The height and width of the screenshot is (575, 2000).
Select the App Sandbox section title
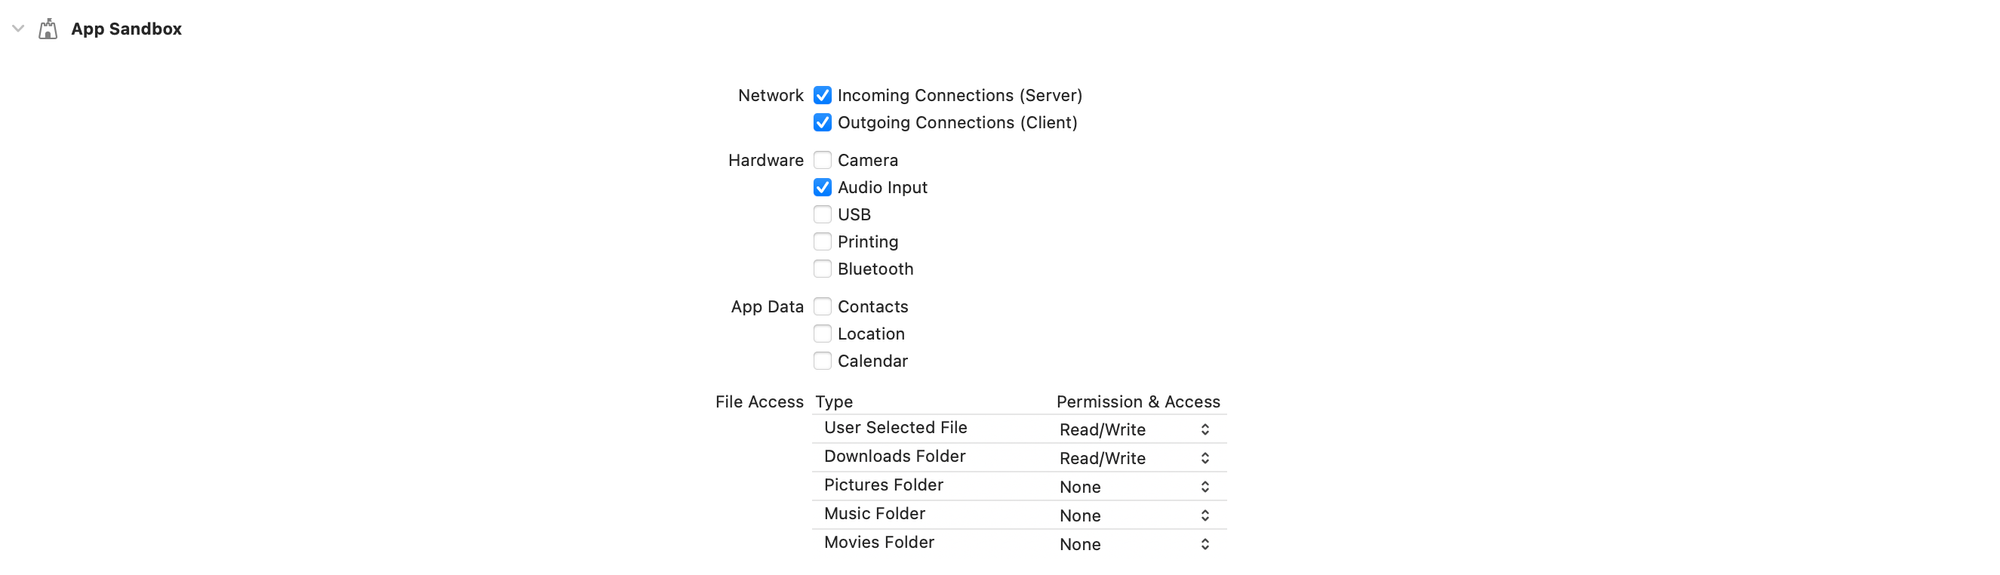point(126,29)
